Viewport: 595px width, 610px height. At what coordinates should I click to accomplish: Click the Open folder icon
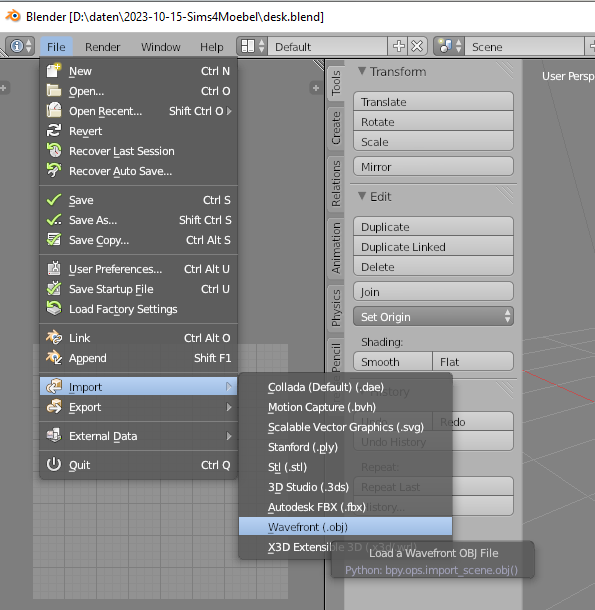[x=54, y=91]
